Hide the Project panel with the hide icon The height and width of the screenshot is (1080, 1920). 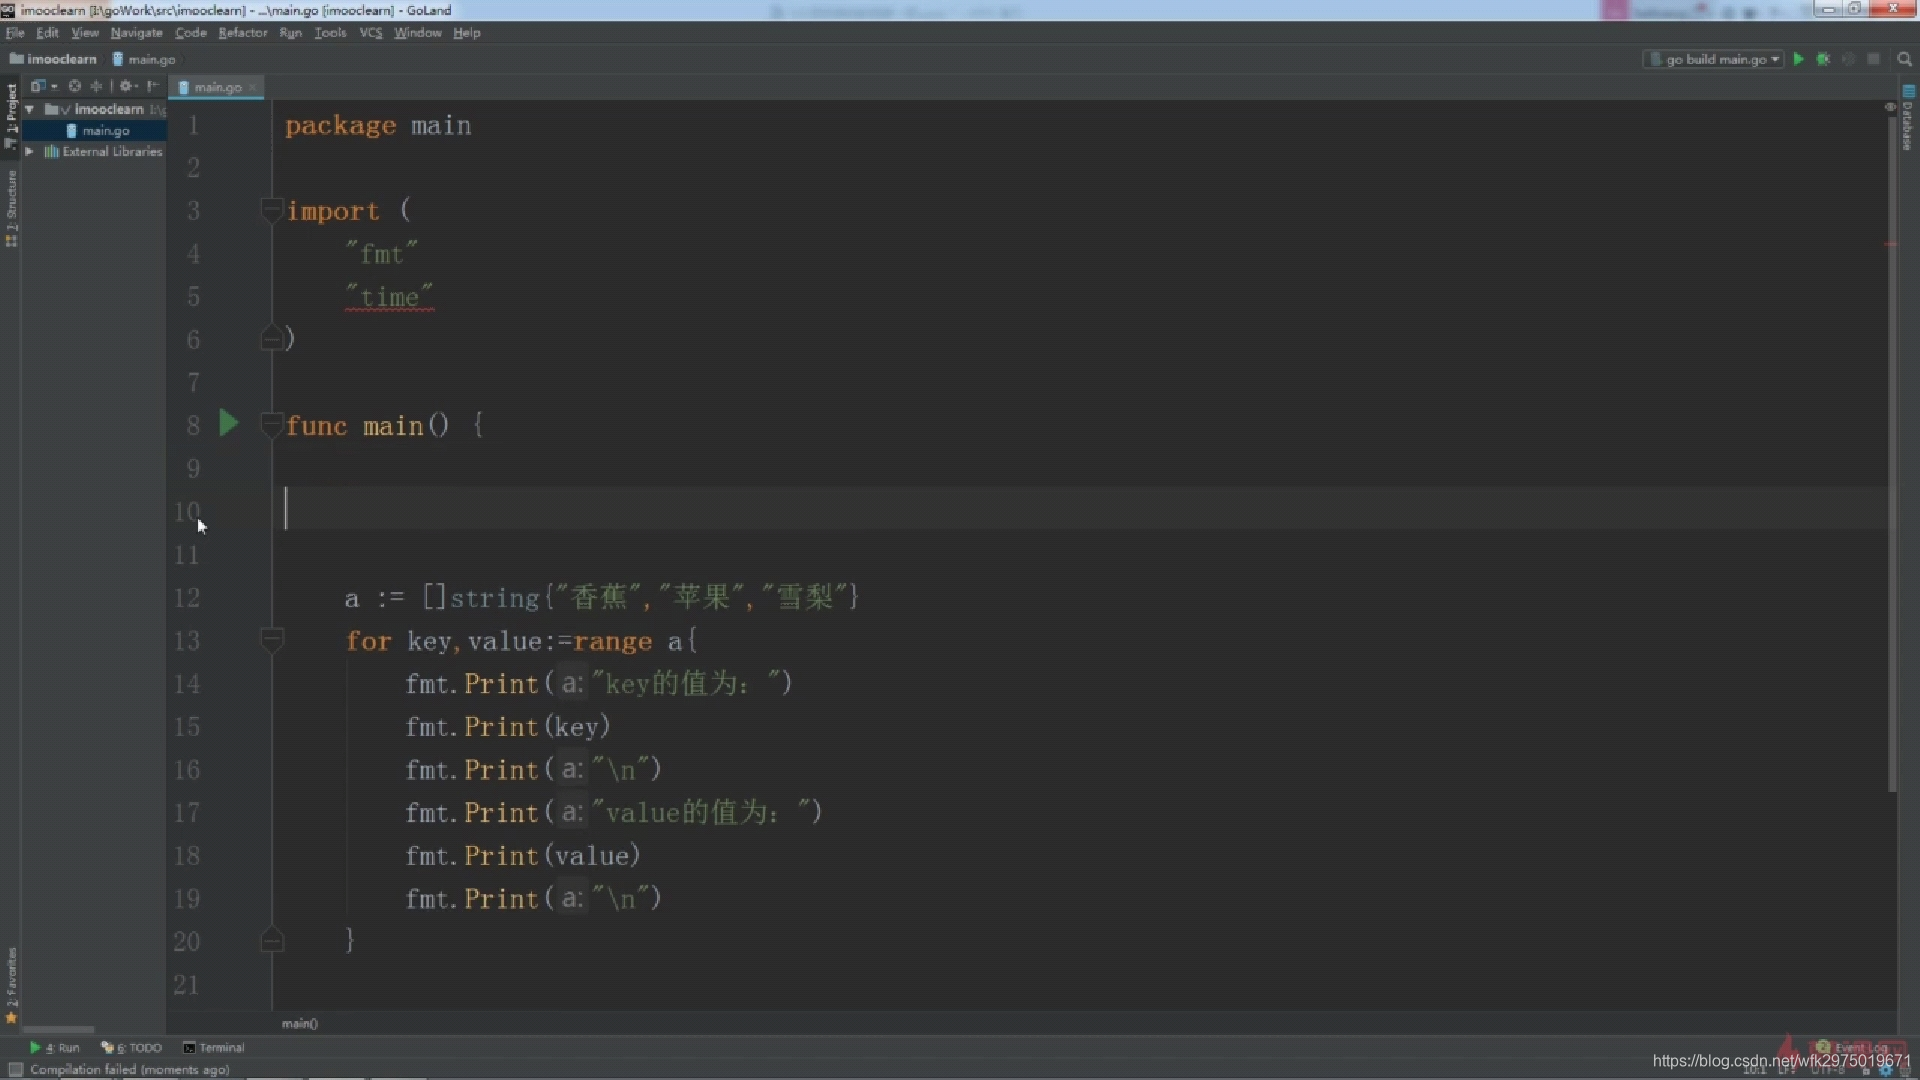(x=152, y=86)
